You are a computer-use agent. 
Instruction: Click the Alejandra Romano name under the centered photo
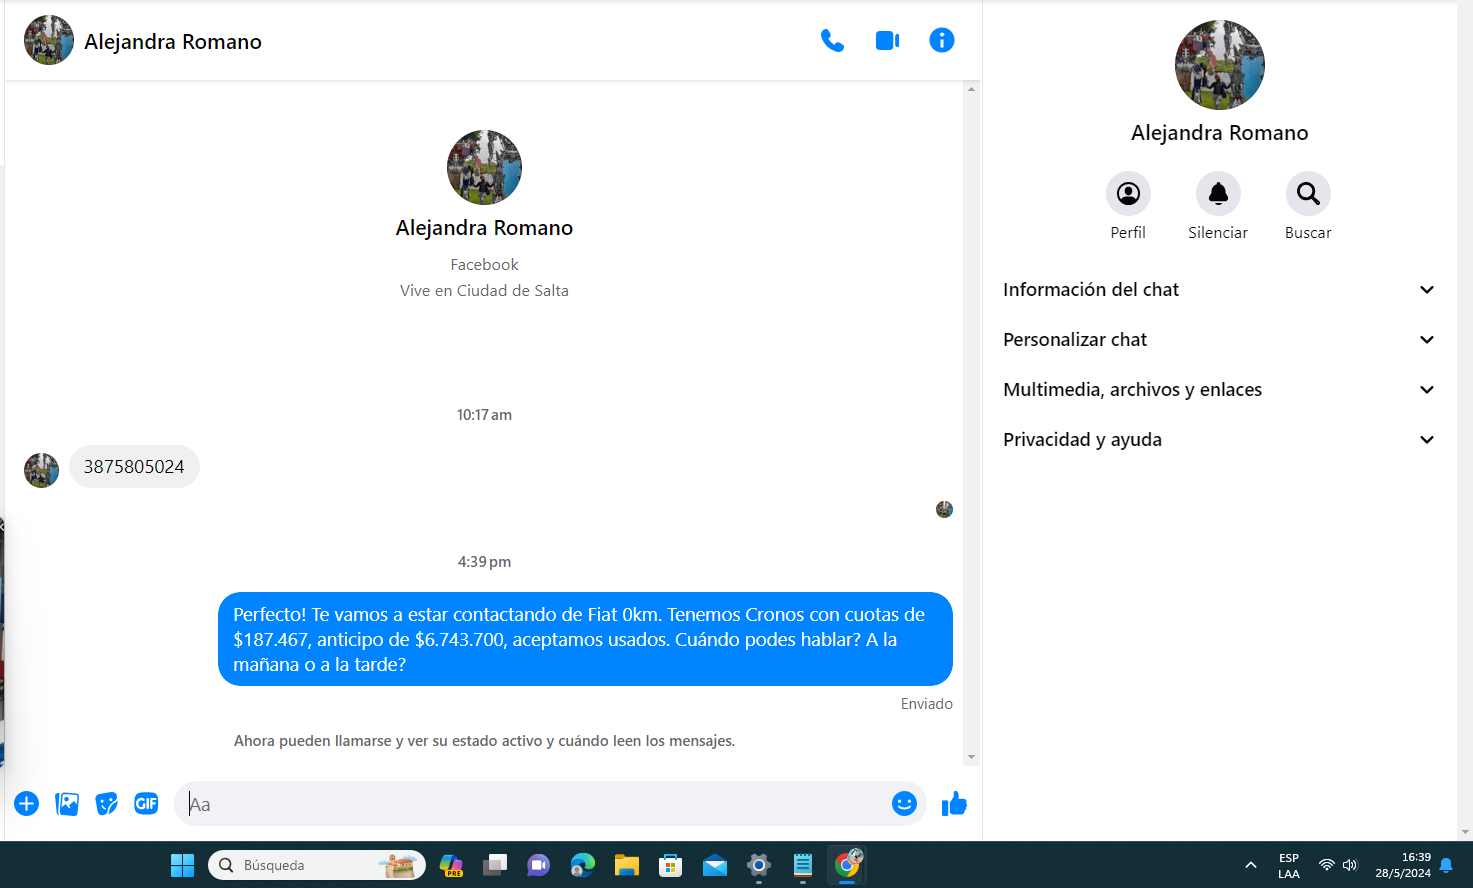pyautogui.click(x=484, y=228)
